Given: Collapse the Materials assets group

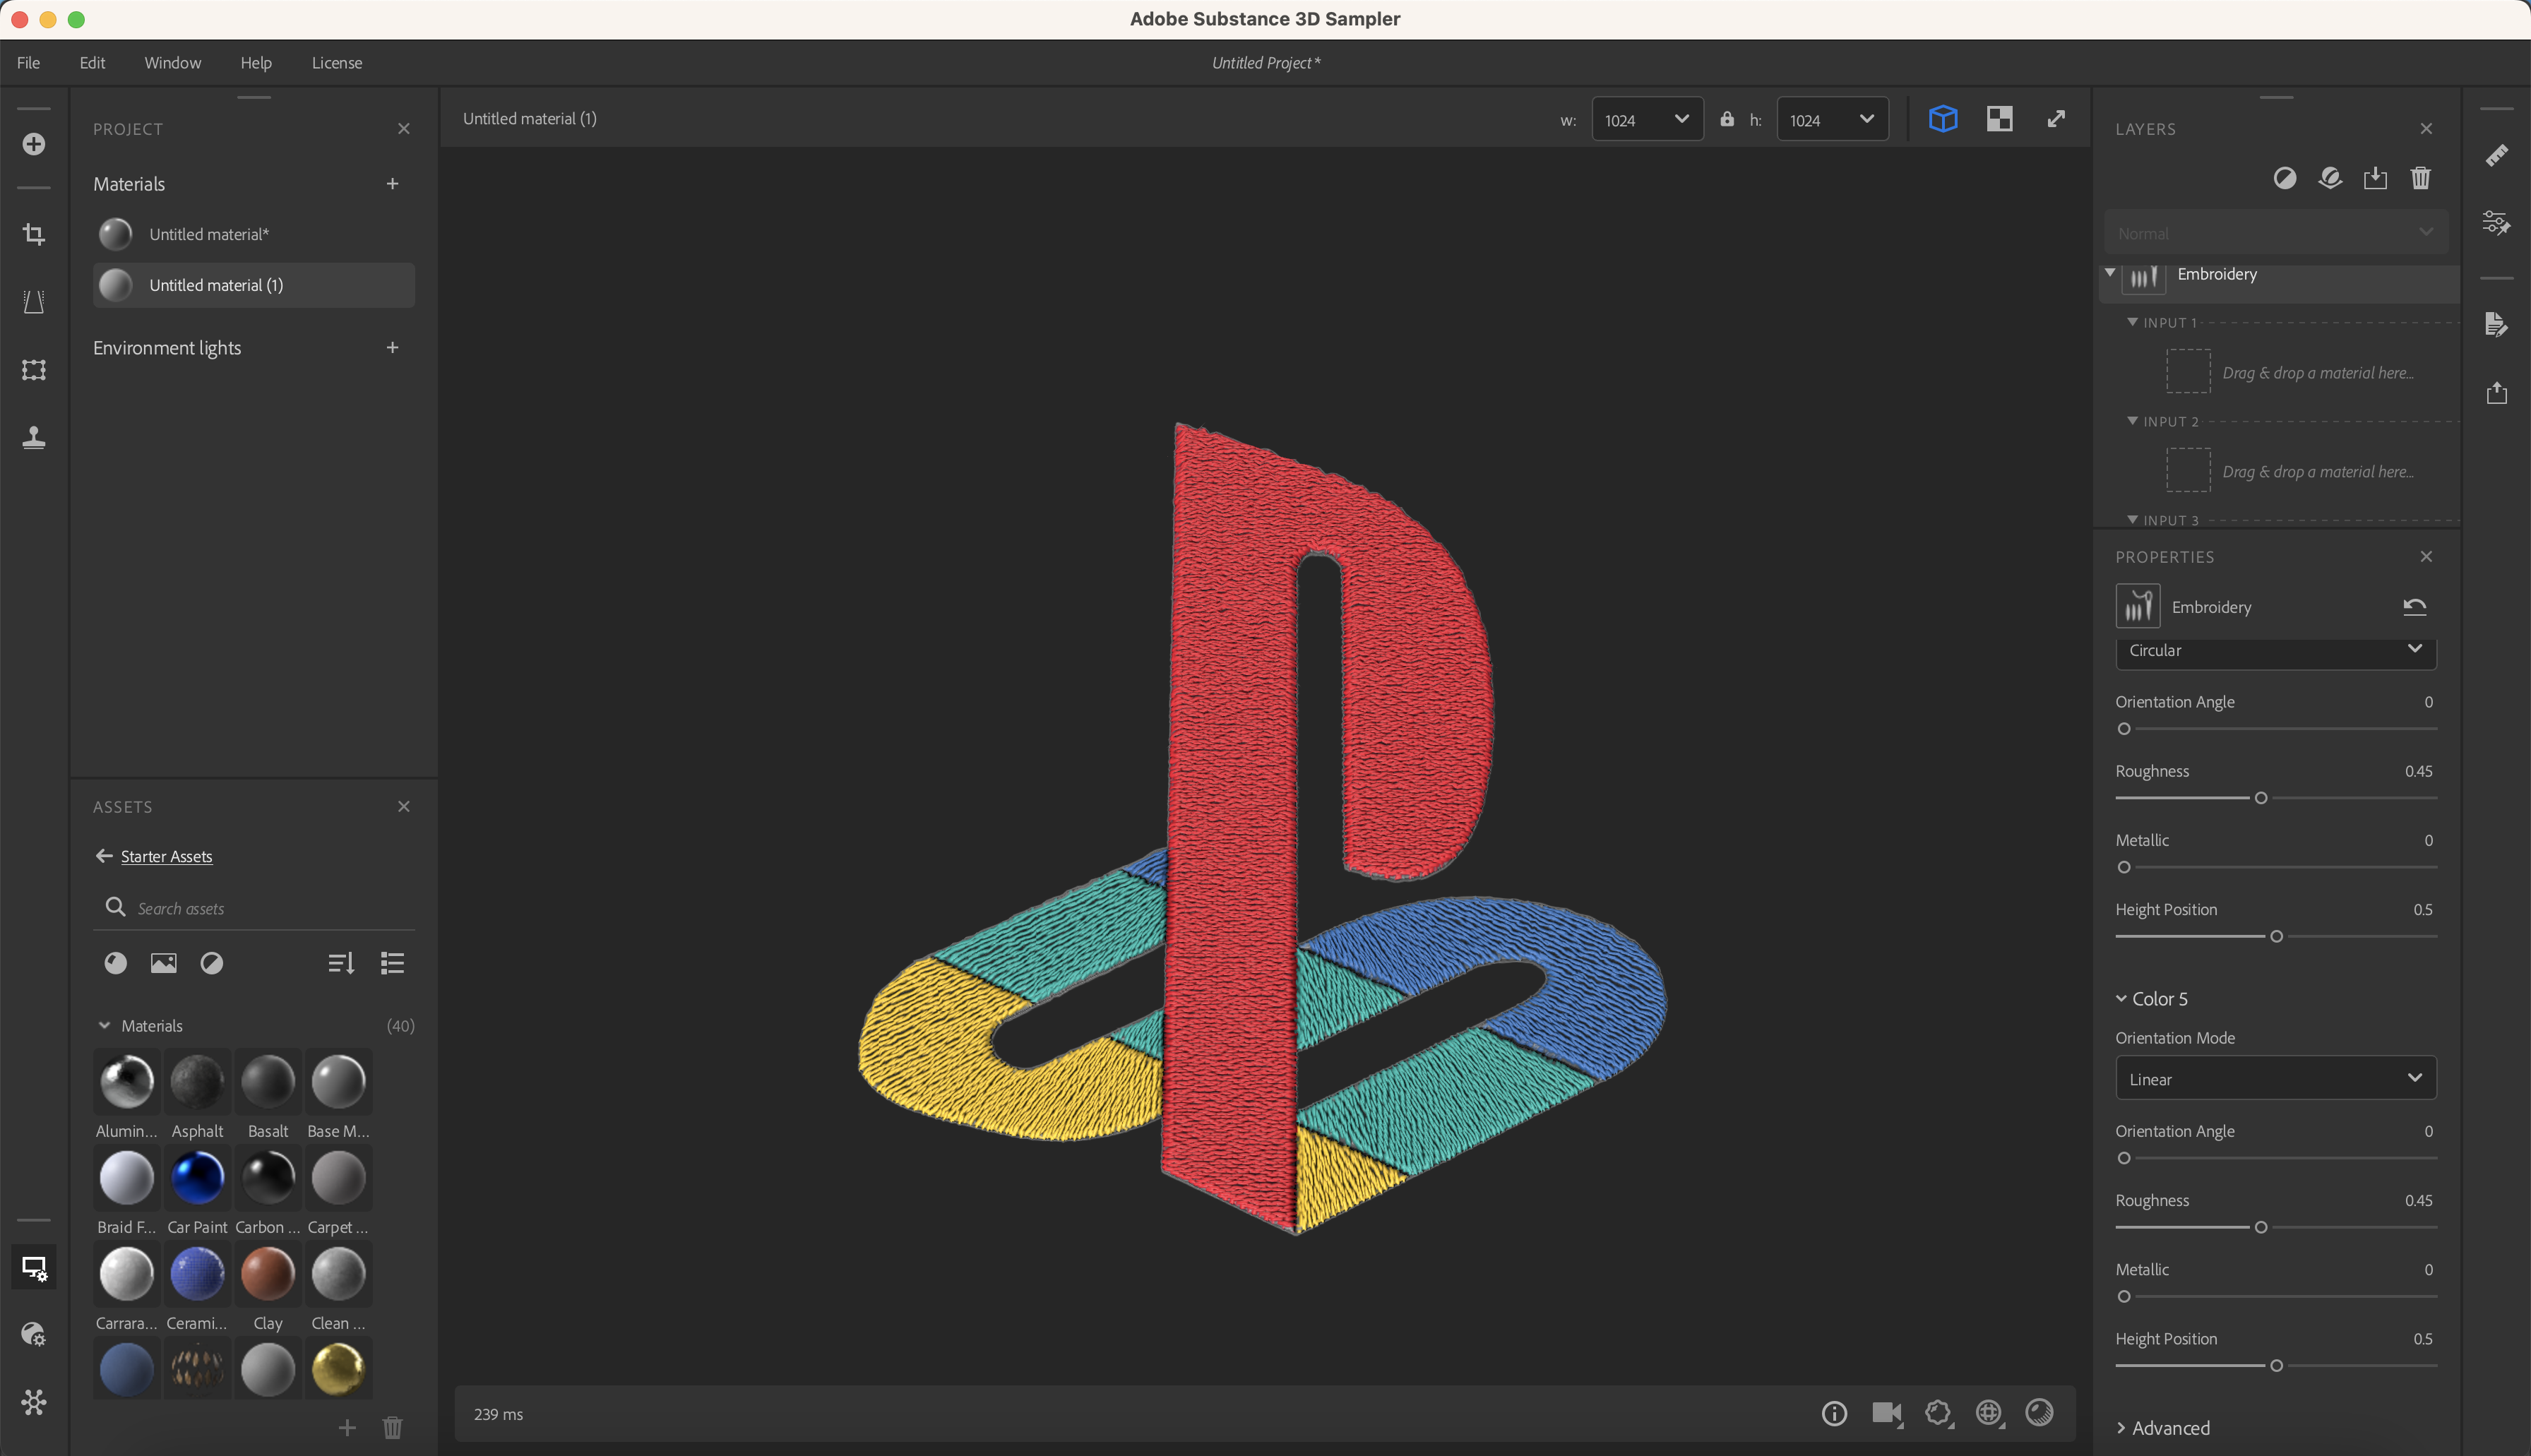Looking at the screenshot, I should [x=104, y=1026].
